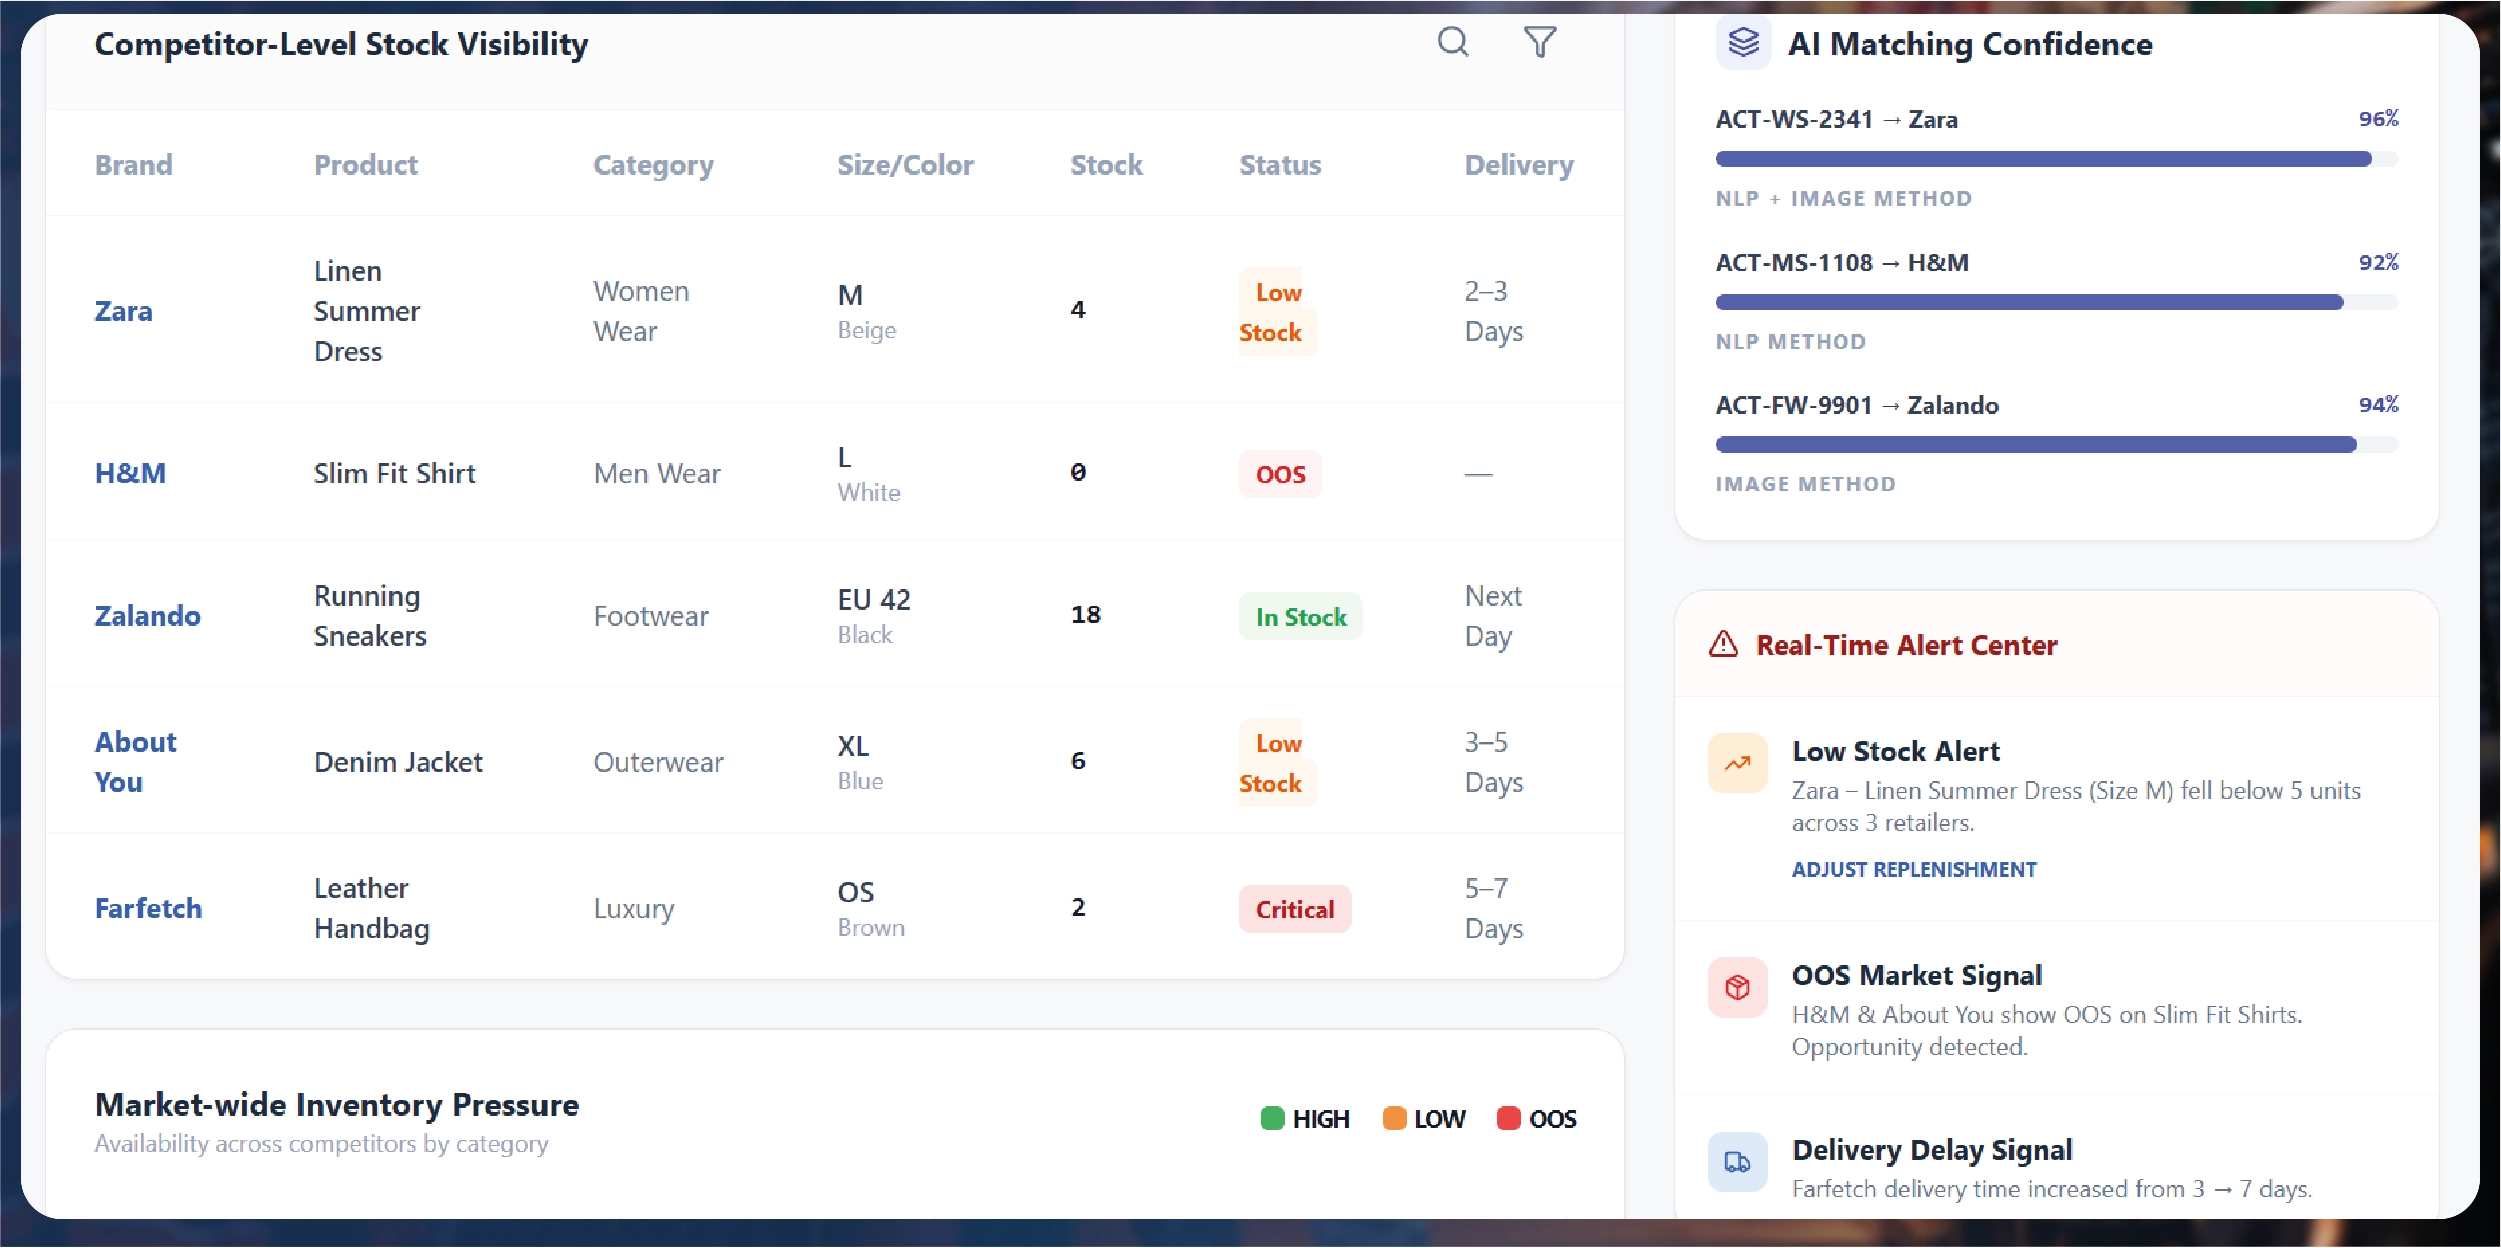
Task: Sort by the Brand column header
Action: (x=133, y=165)
